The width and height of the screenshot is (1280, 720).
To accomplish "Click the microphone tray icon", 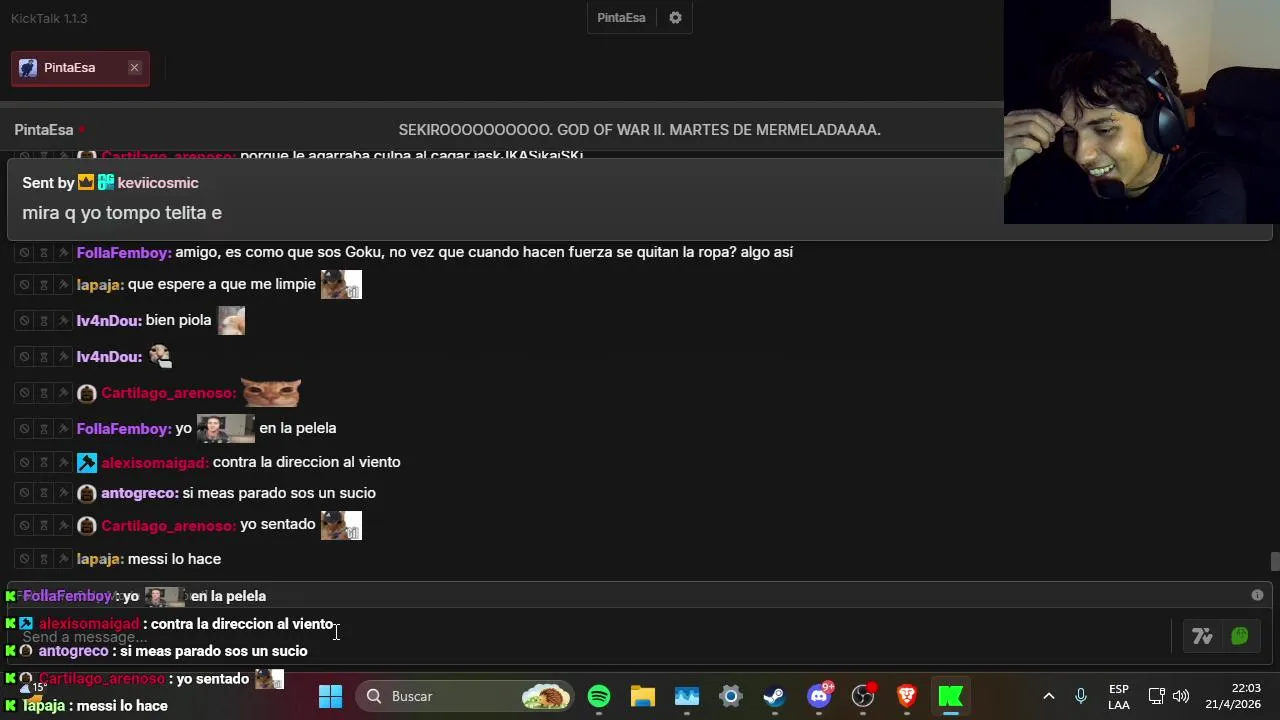I will click(x=1081, y=696).
